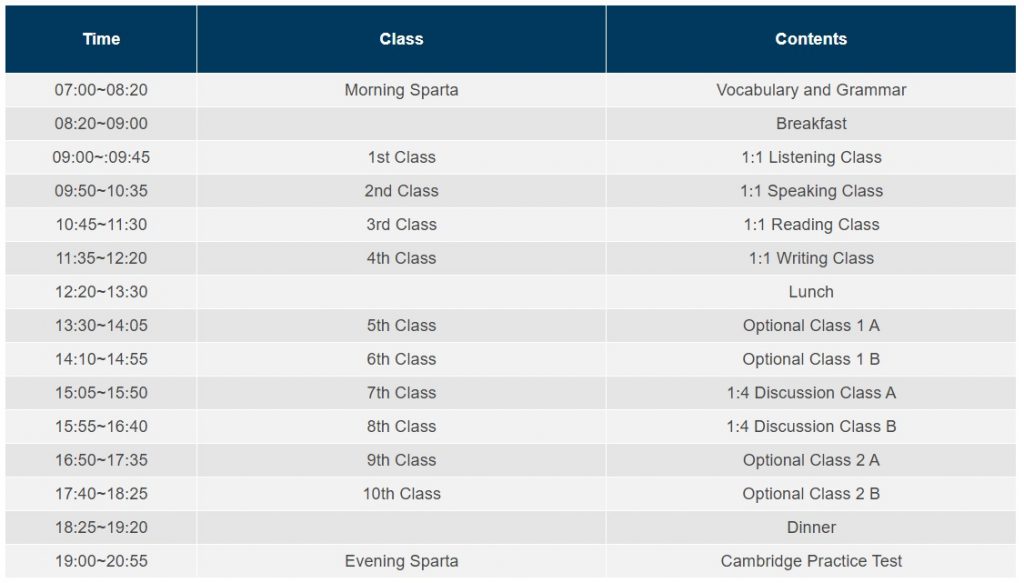Click the Class column header
The image size is (1024, 583).
(x=401, y=39)
